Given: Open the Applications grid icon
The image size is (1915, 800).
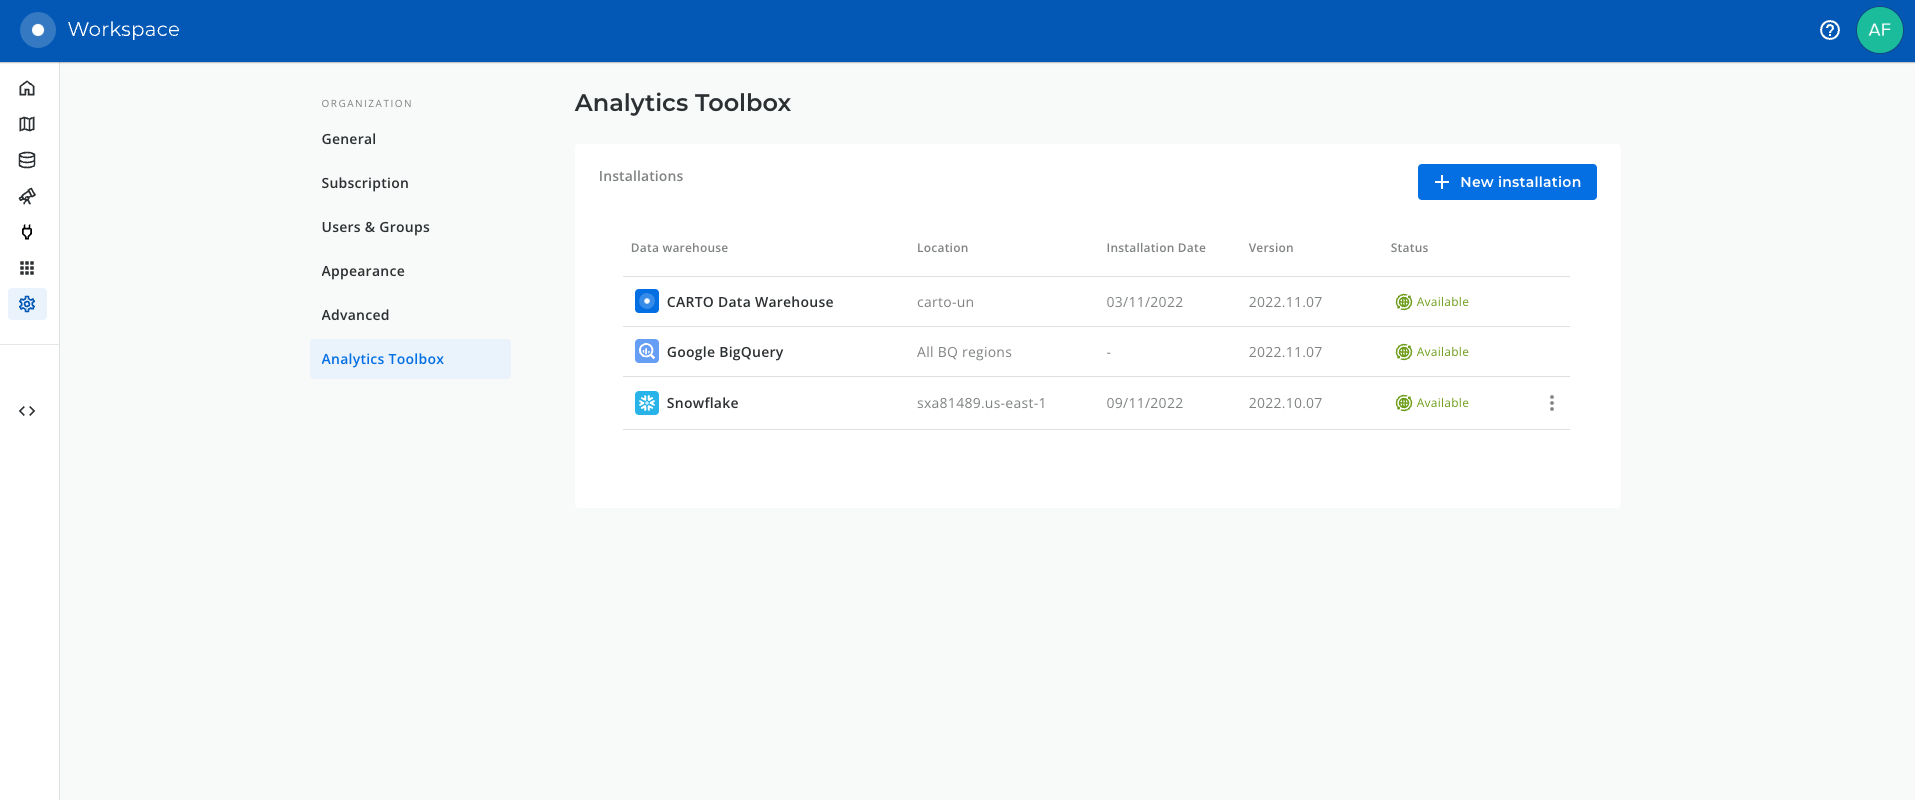Looking at the screenshot, I should click(x=27, y=268).
